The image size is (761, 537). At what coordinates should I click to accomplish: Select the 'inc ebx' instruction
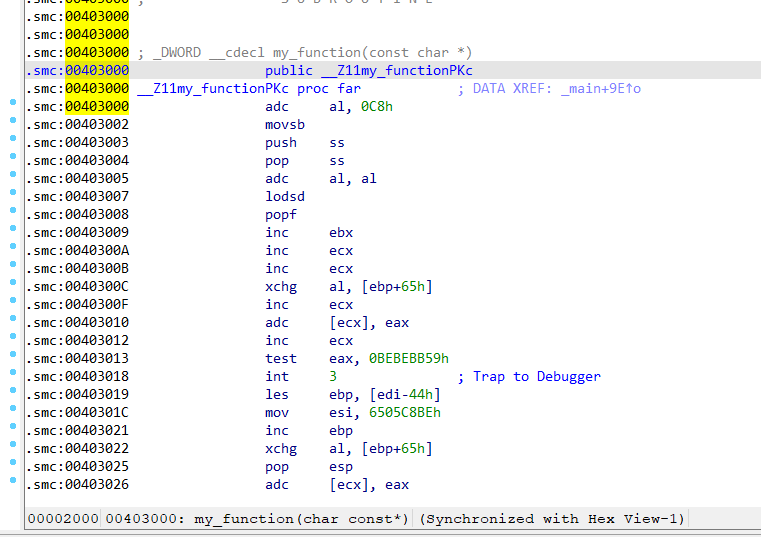click(309, 233)
